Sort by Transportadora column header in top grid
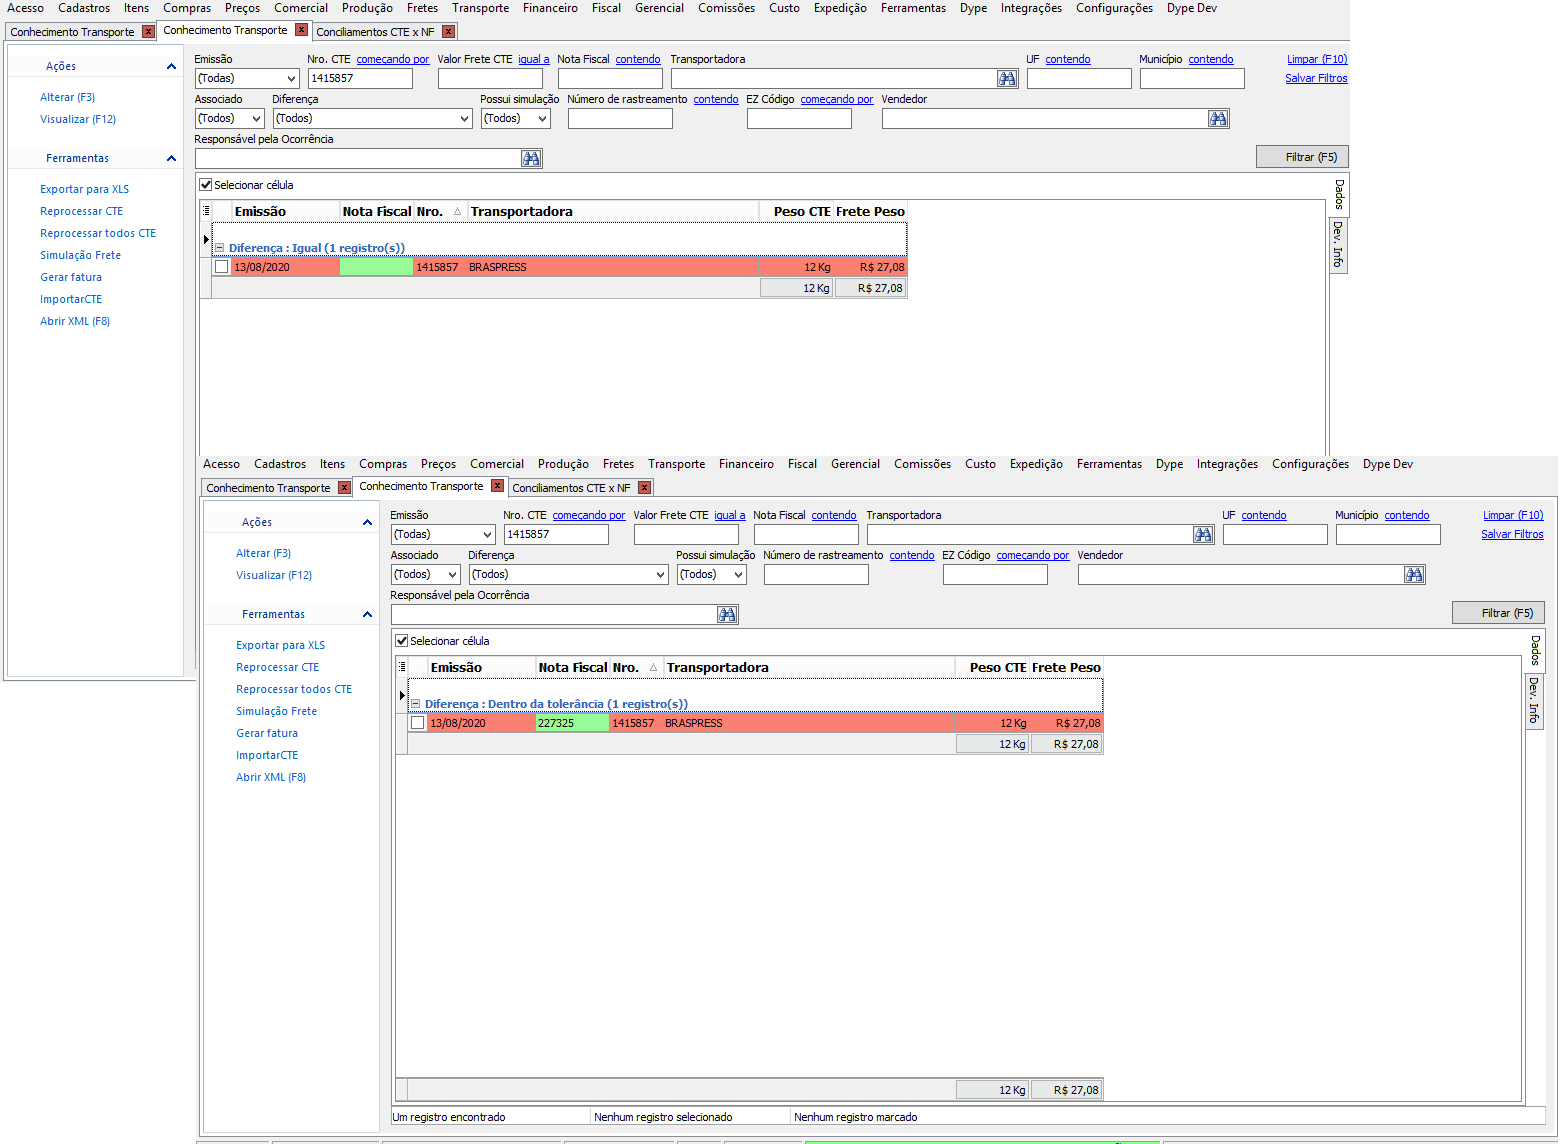This screenshot has height=1144, width=1560. click(613, 211)
